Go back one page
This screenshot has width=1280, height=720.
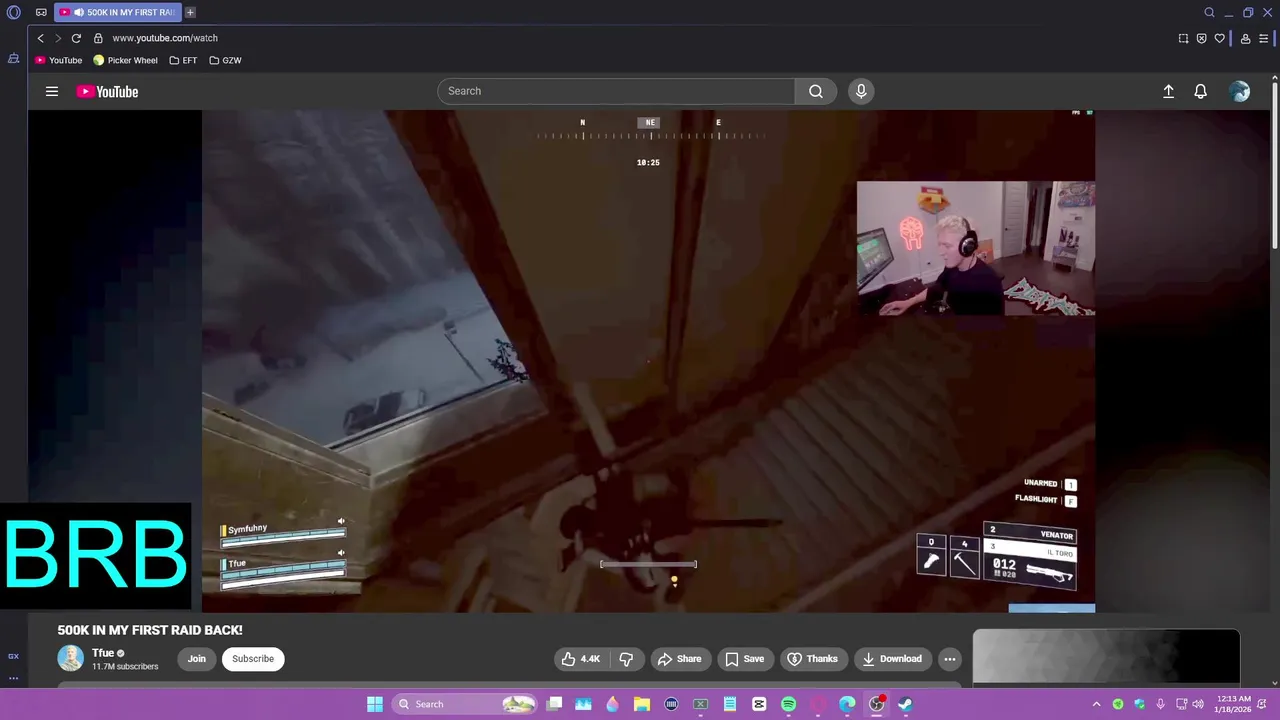click(x=40, y=38)
